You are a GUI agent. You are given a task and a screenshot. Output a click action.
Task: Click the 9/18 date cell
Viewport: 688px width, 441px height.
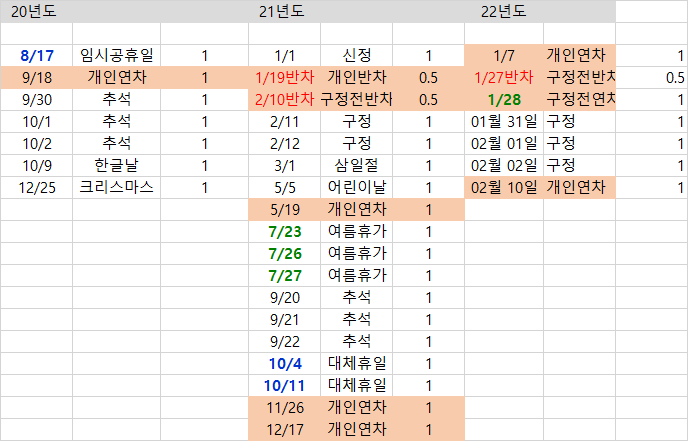36,77
